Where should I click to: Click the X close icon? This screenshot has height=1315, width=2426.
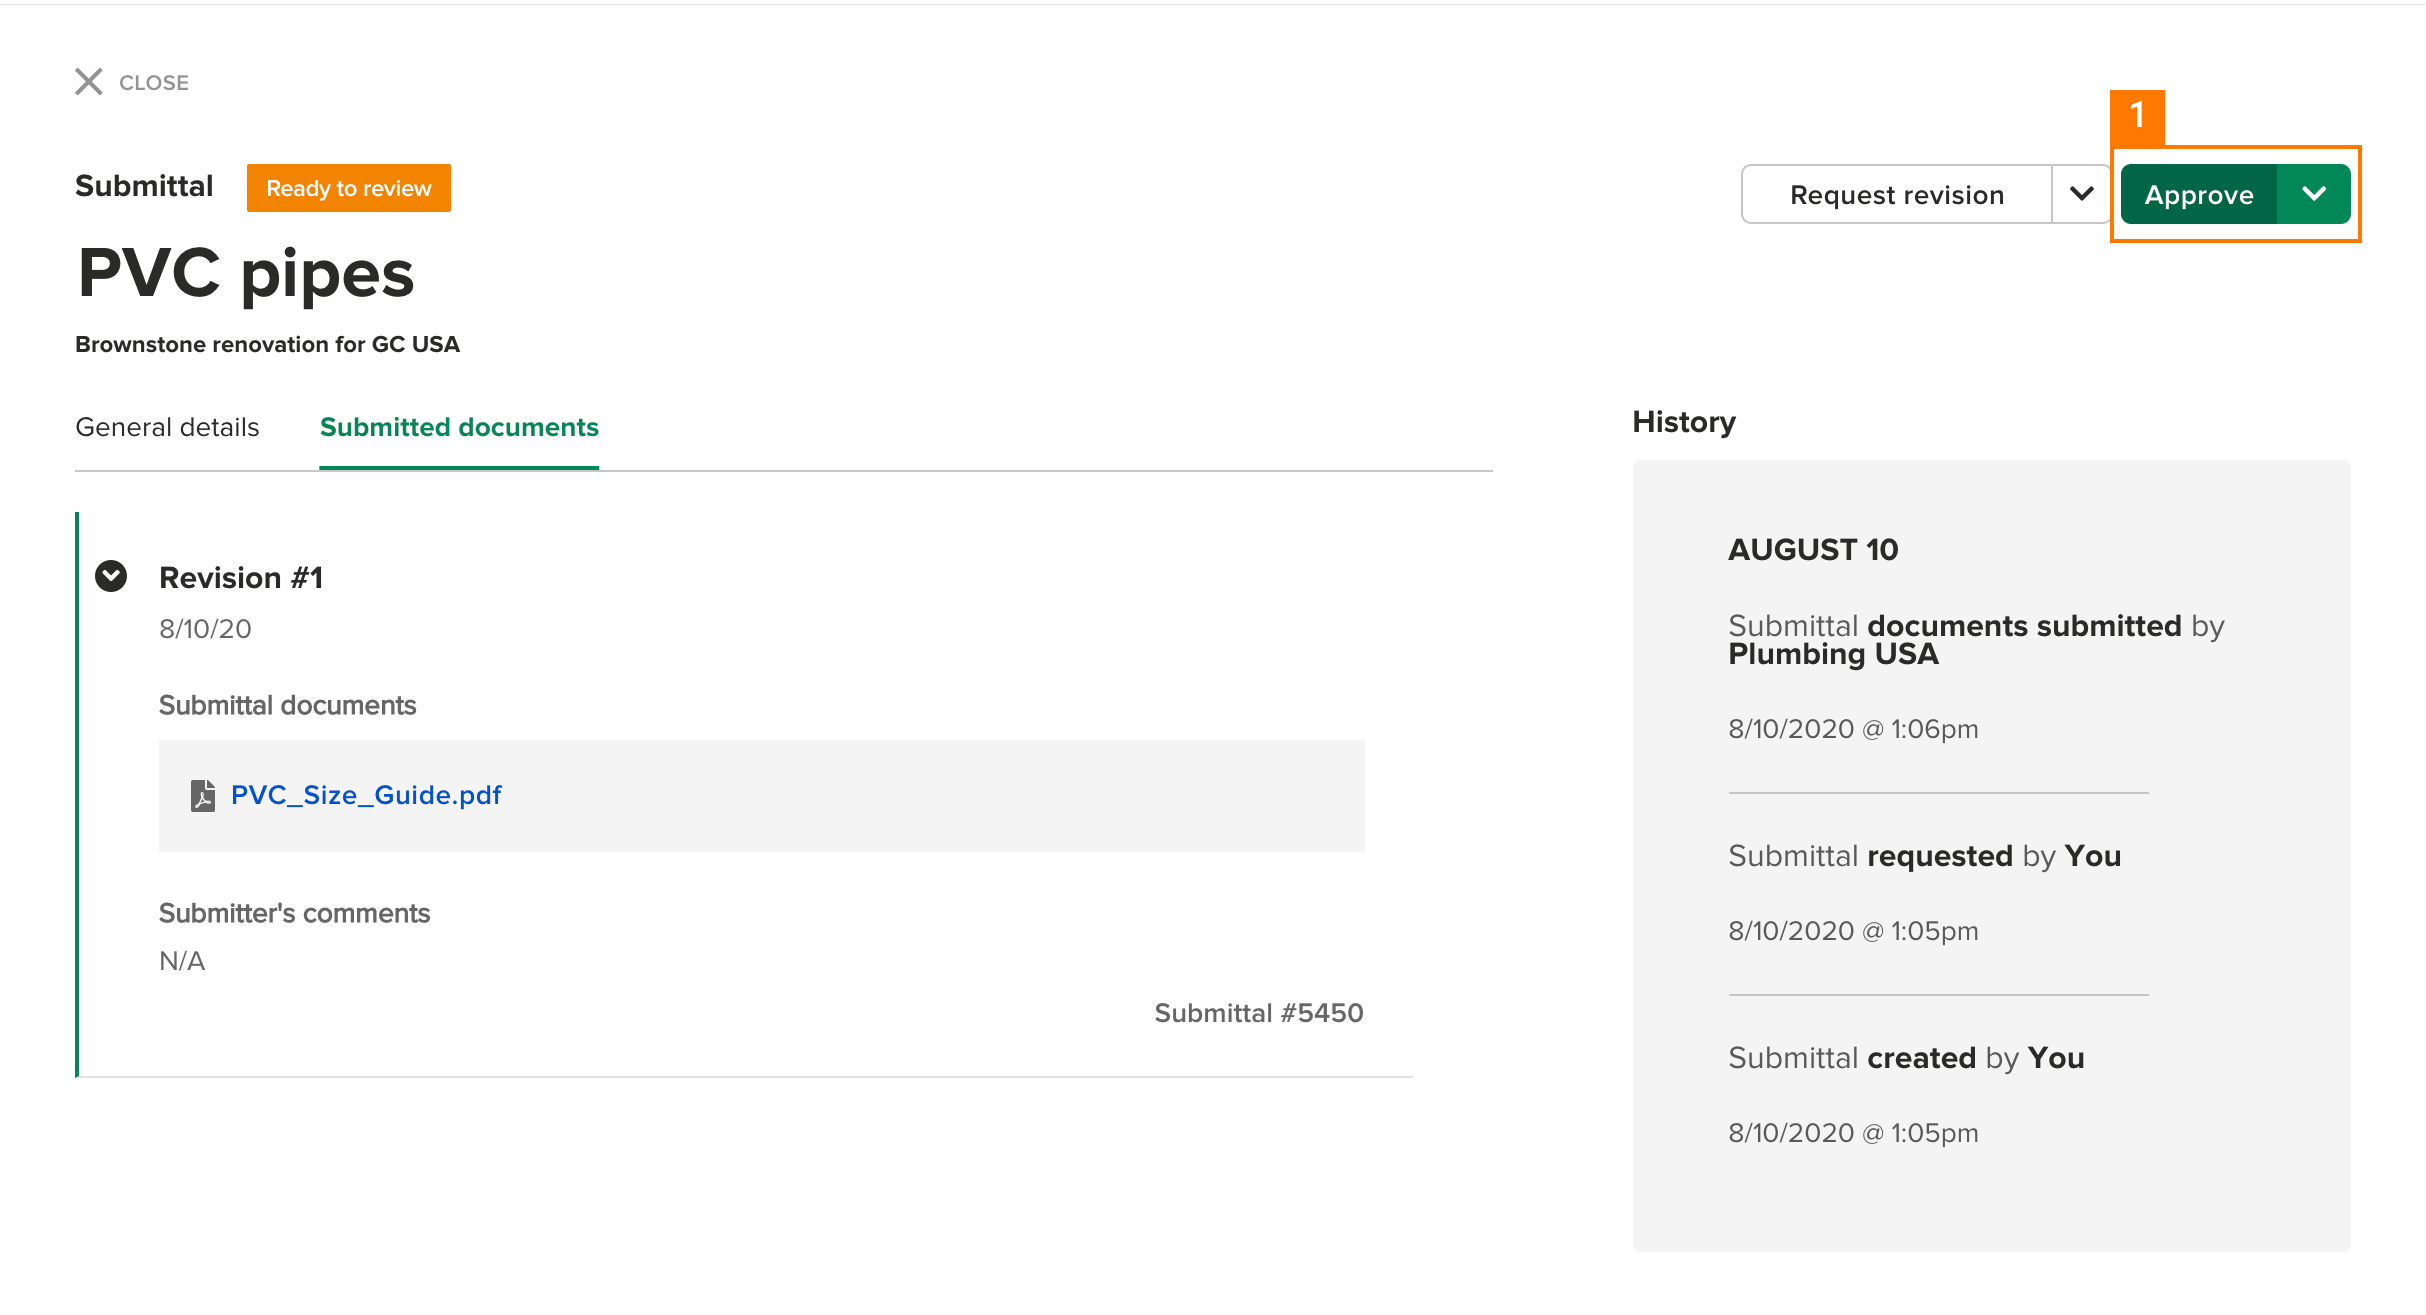[89, 82]
